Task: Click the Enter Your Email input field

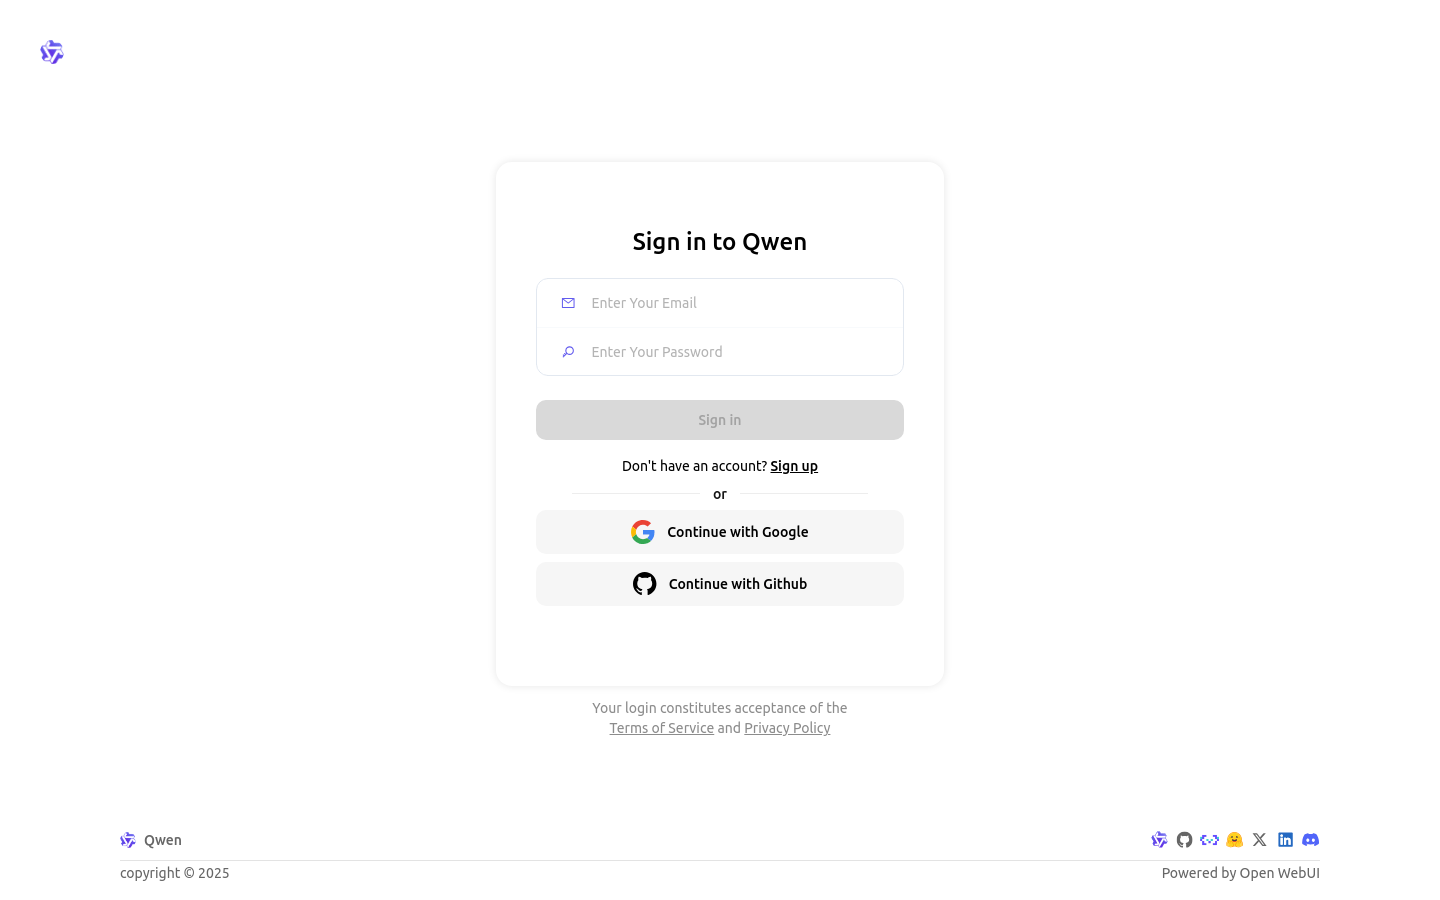Action: point(740,302)
